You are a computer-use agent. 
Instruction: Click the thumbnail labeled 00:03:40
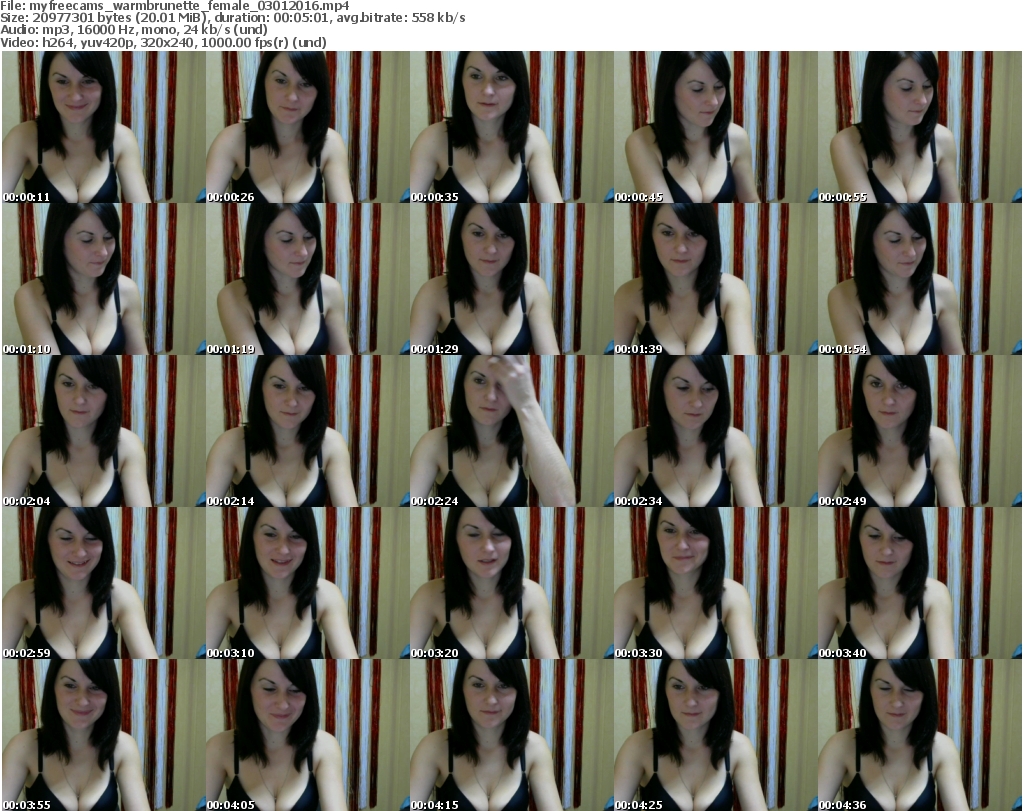(x=920, y=583)
